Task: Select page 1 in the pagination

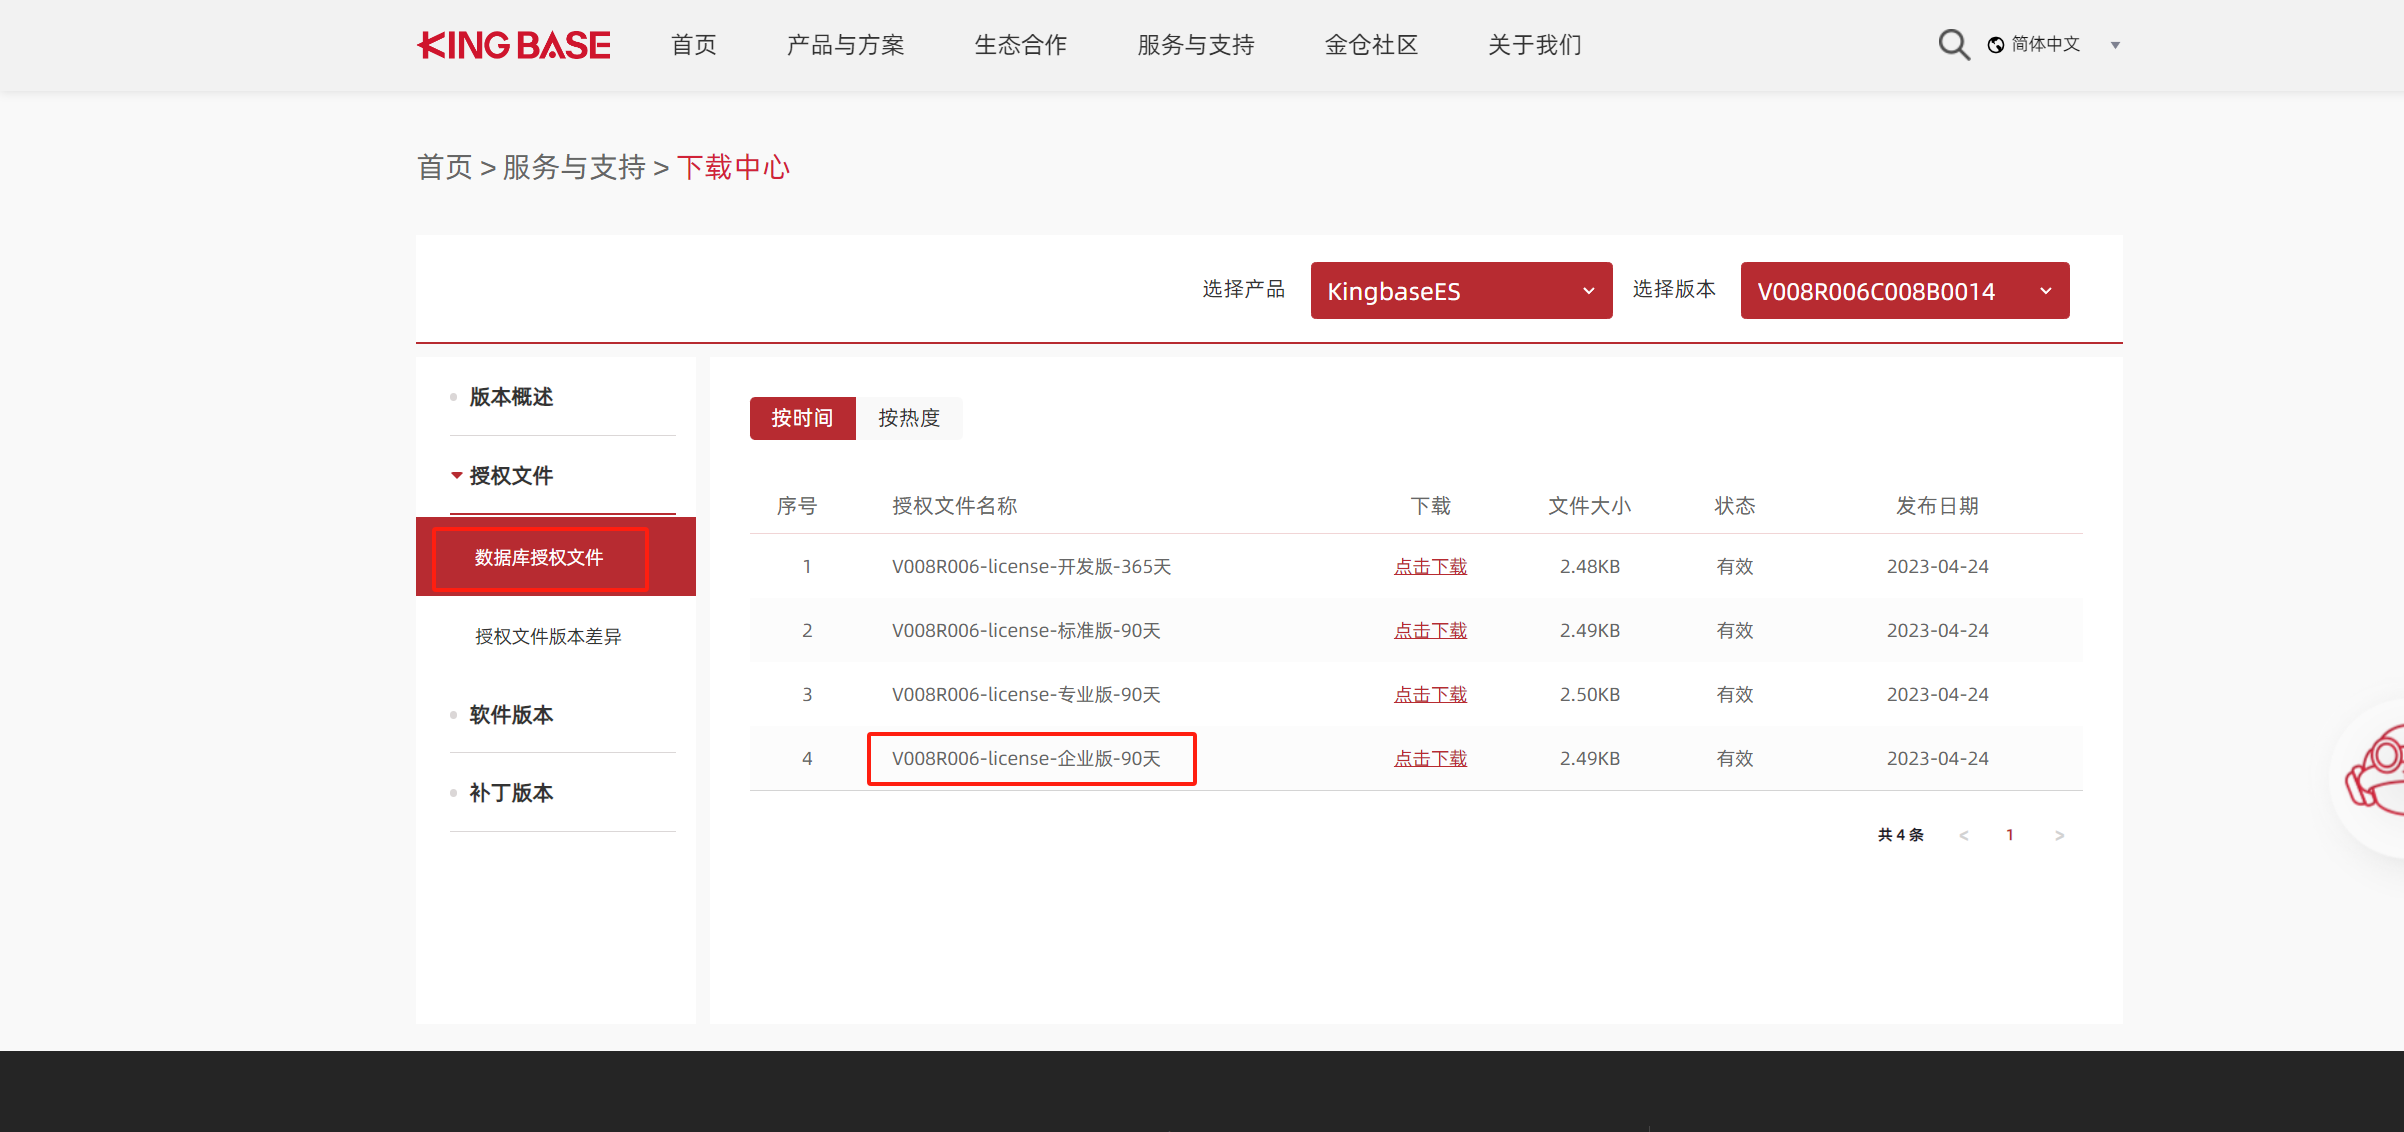Action: [2010, 835]
